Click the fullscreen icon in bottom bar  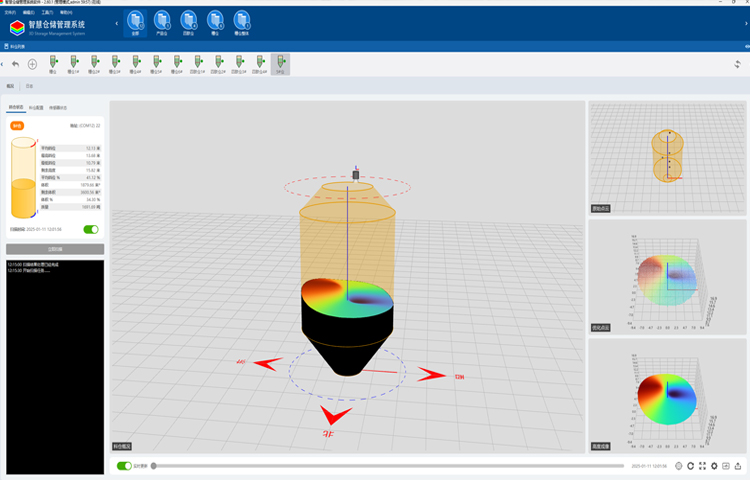pyautogui.click(x=703, y=466)
